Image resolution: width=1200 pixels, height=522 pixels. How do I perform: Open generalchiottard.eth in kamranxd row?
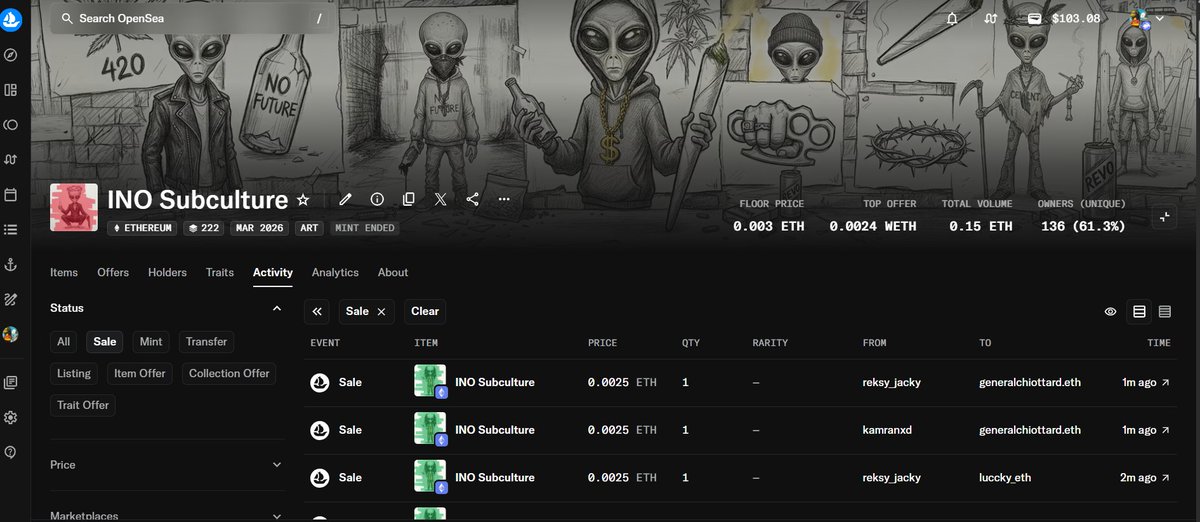1030,430
